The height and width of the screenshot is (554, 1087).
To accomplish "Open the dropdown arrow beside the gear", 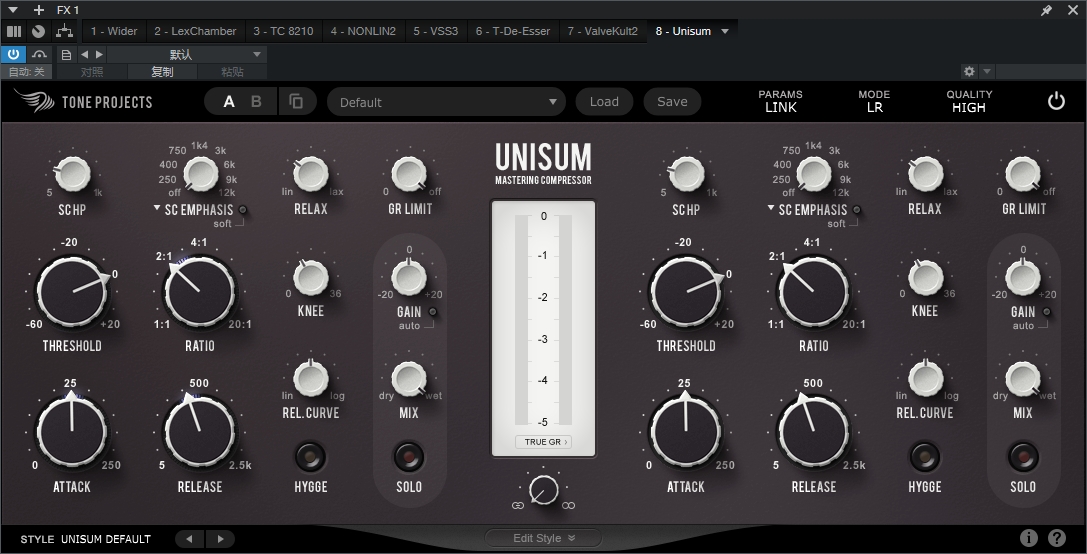I will coord(986,71).
